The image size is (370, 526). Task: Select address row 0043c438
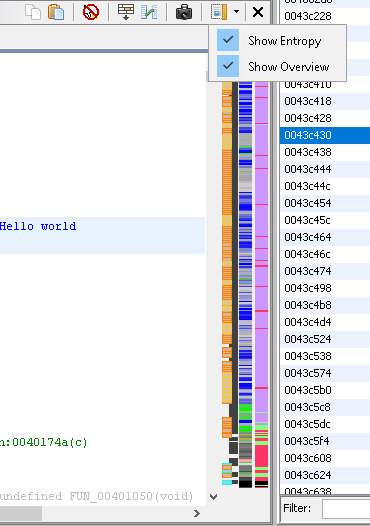coord(325,152)
